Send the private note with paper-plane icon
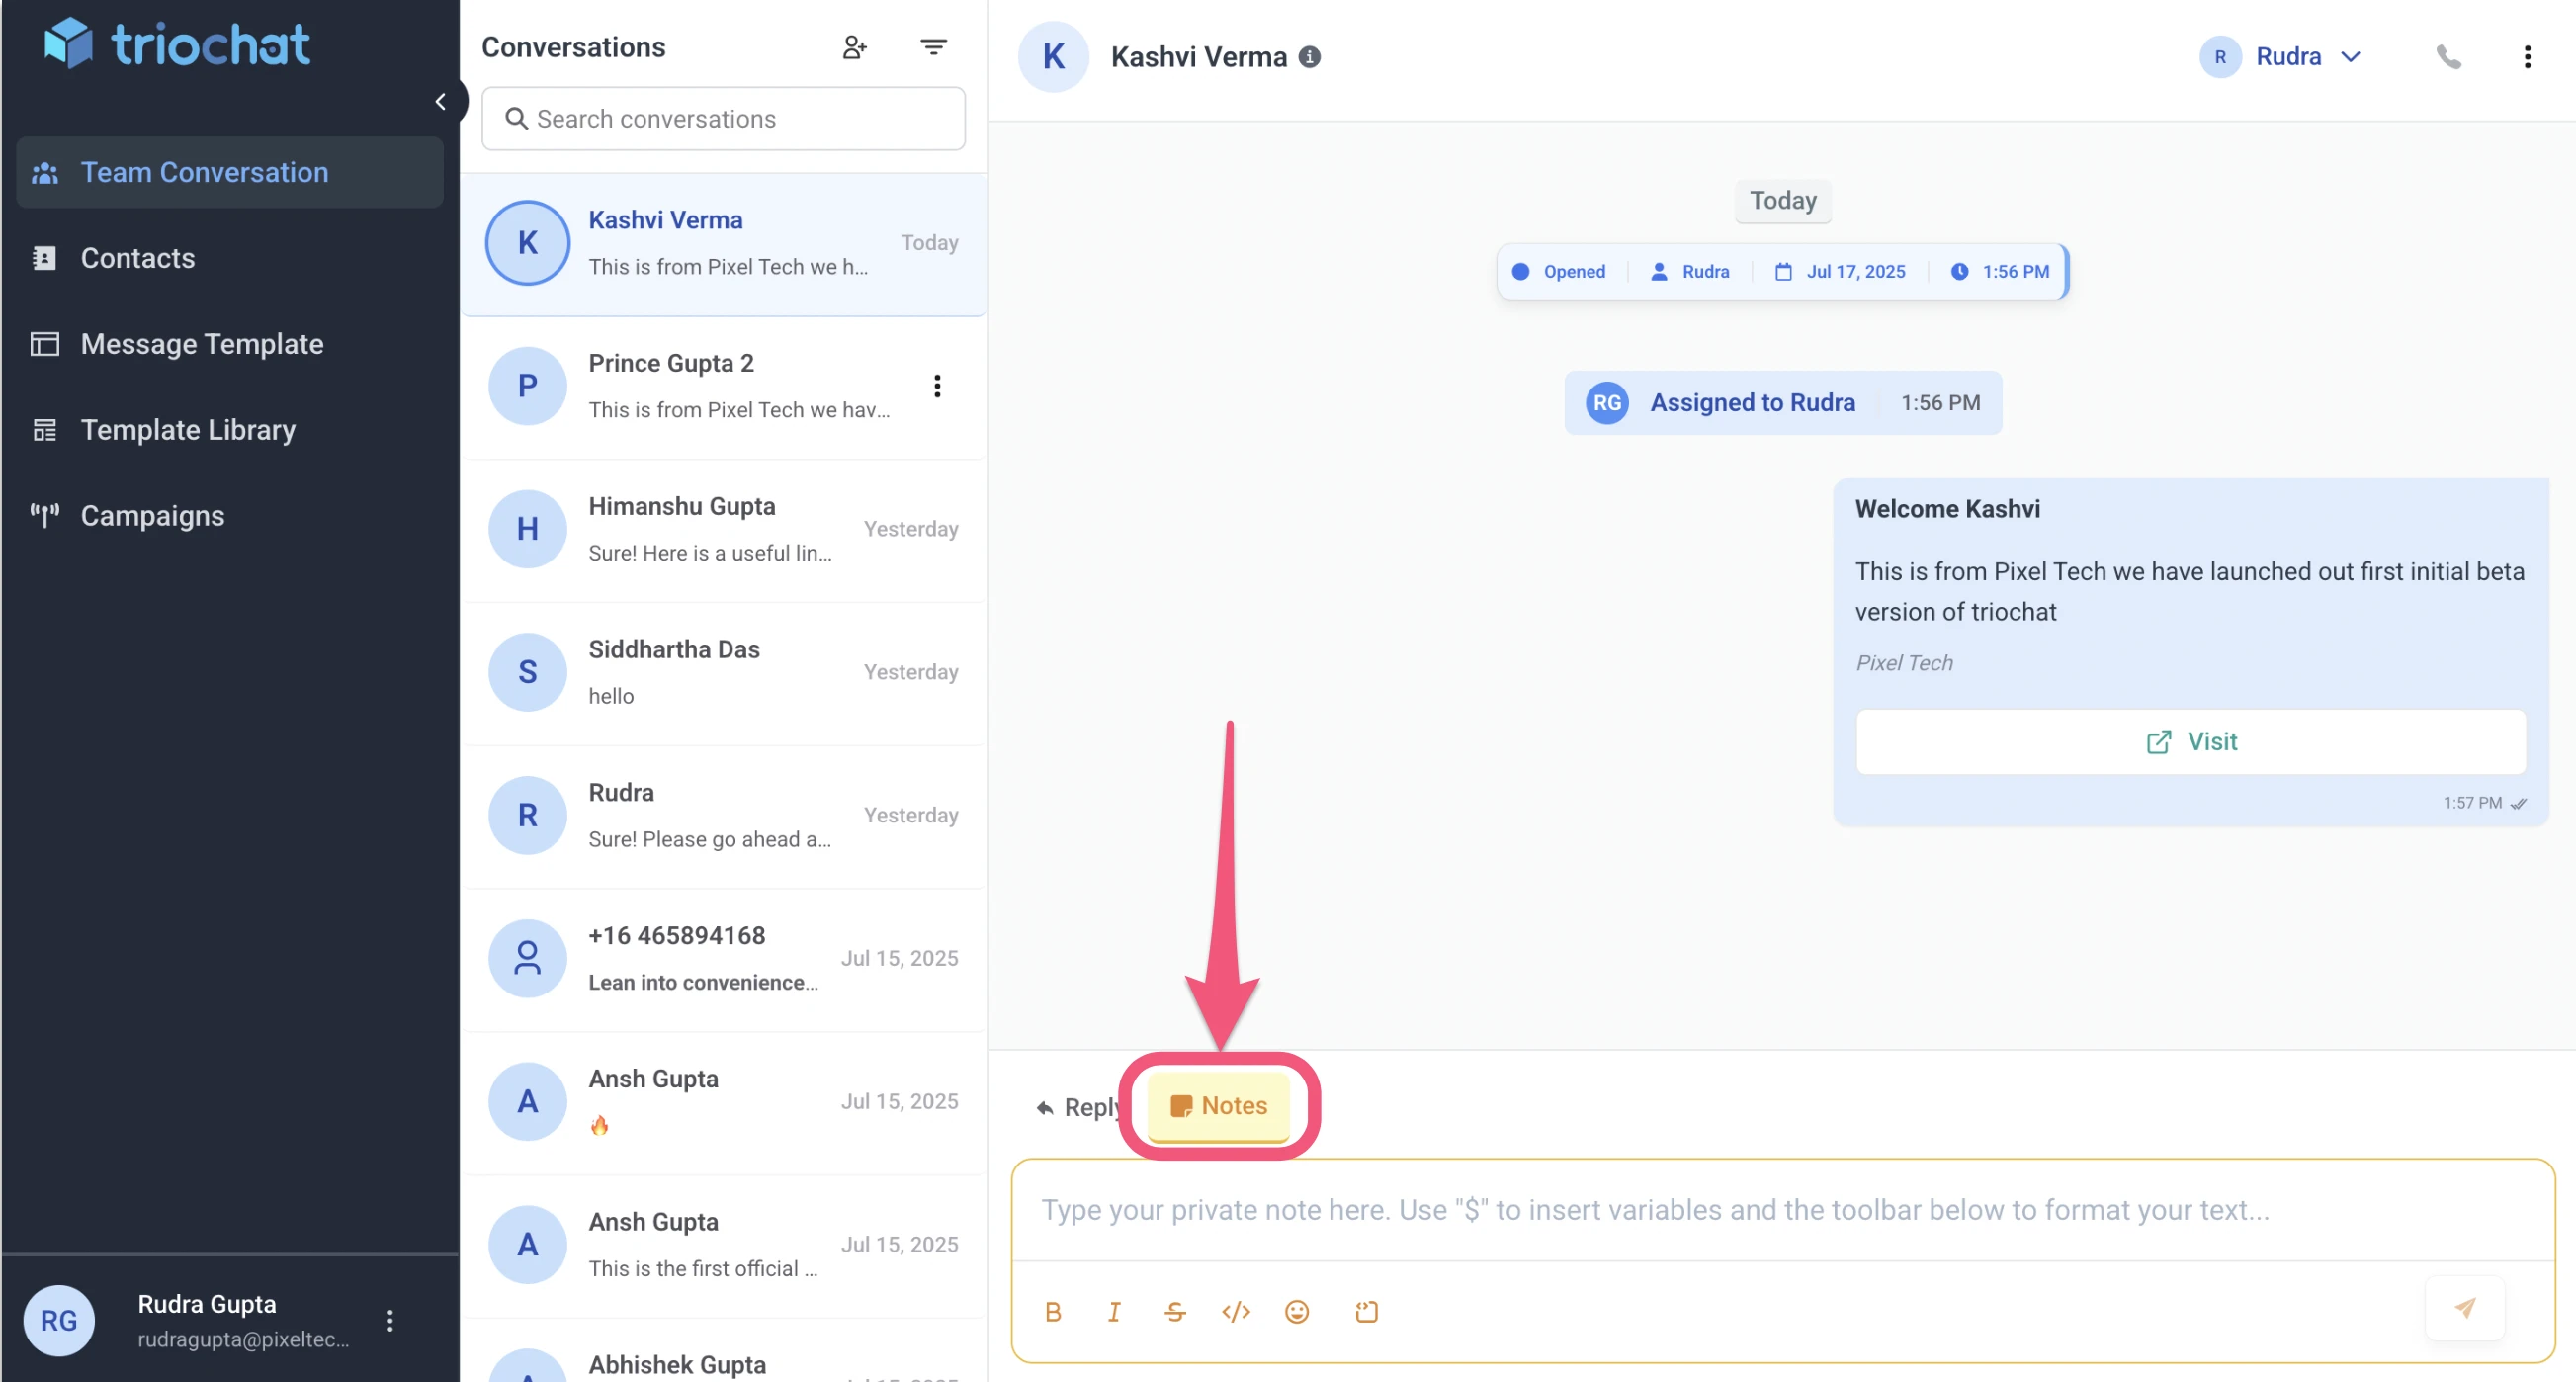2576x1382 pixels. pos(2465,1307)
